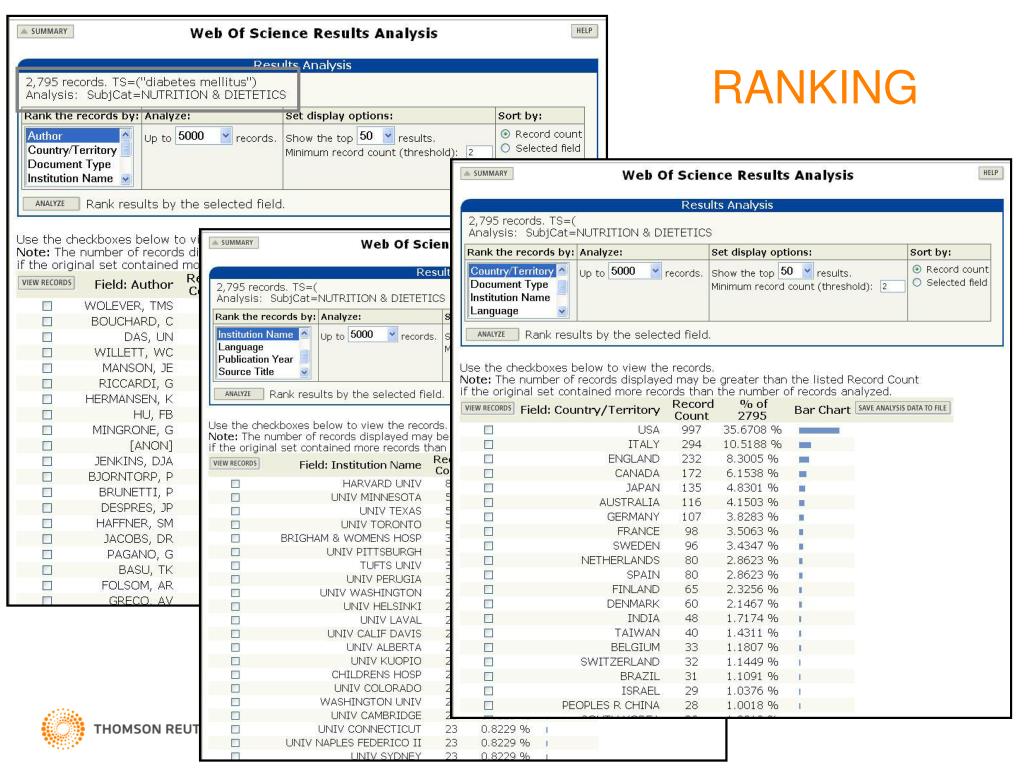
Task: Check the ENGLAND checkbox
Action: [488, 458]
